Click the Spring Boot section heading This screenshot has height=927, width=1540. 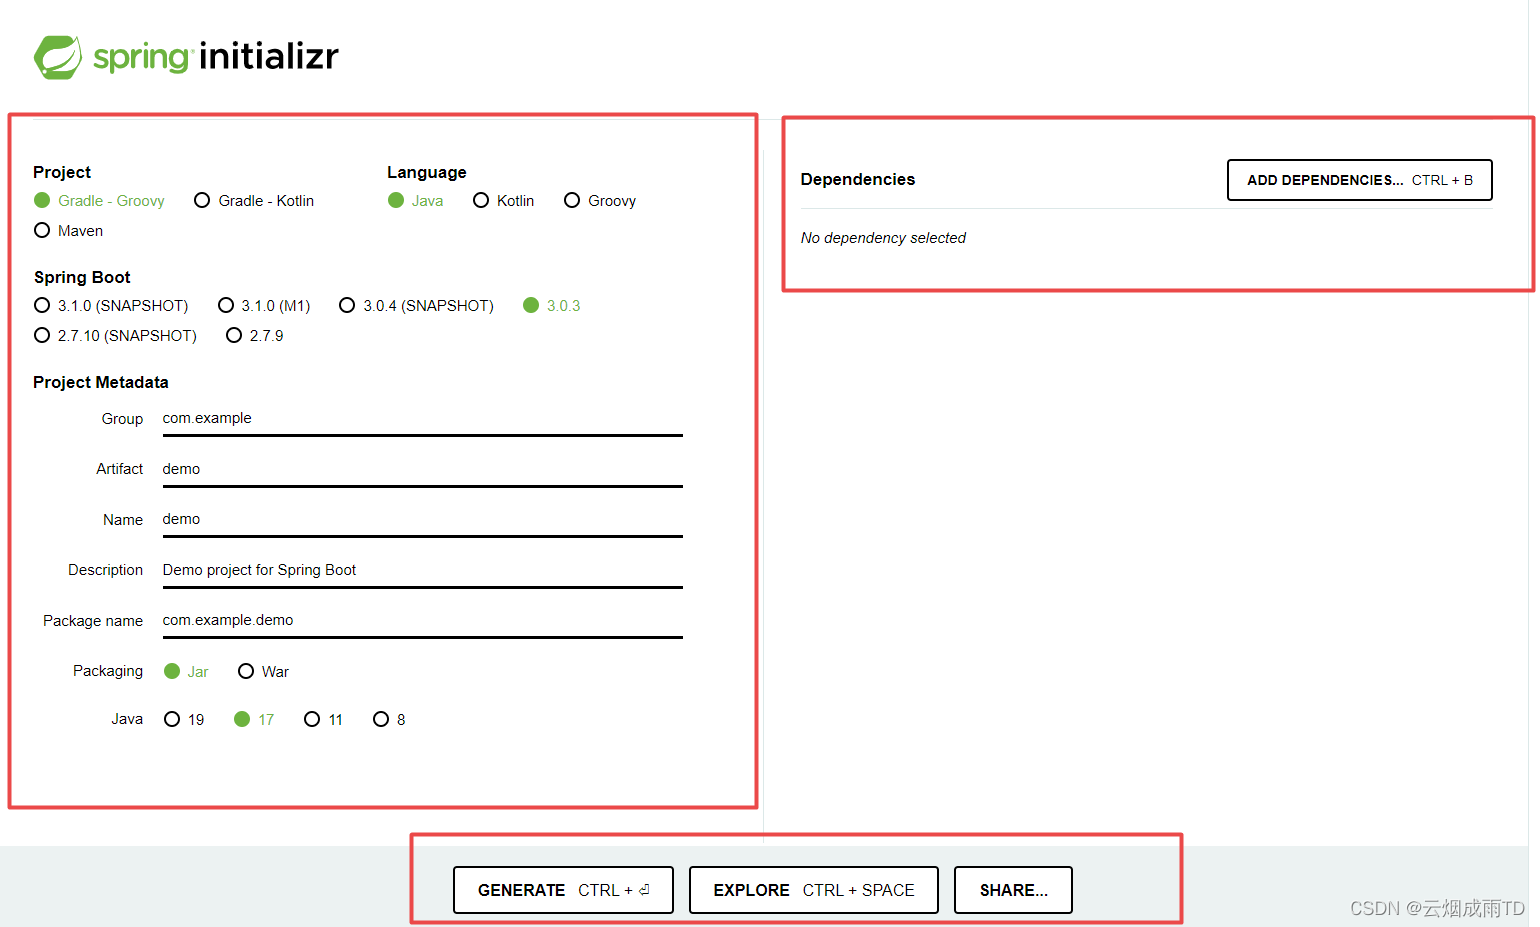82,278
